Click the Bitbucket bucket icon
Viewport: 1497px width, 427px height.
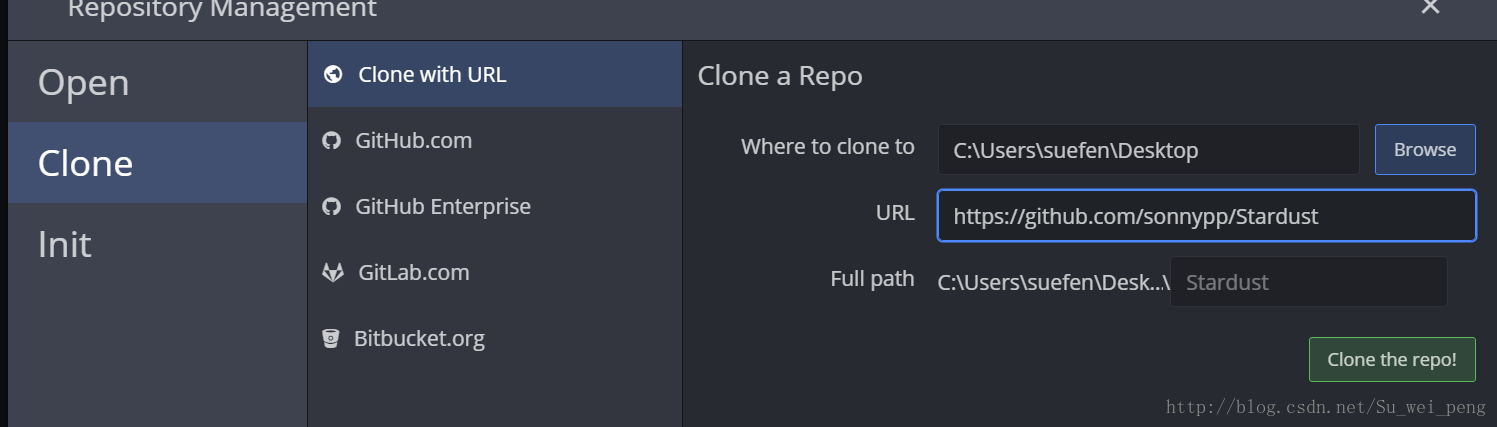331,339
